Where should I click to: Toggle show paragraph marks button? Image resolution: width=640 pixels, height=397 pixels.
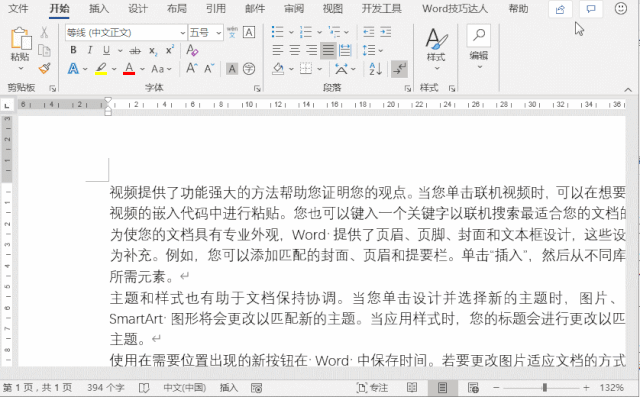point(399,69)
